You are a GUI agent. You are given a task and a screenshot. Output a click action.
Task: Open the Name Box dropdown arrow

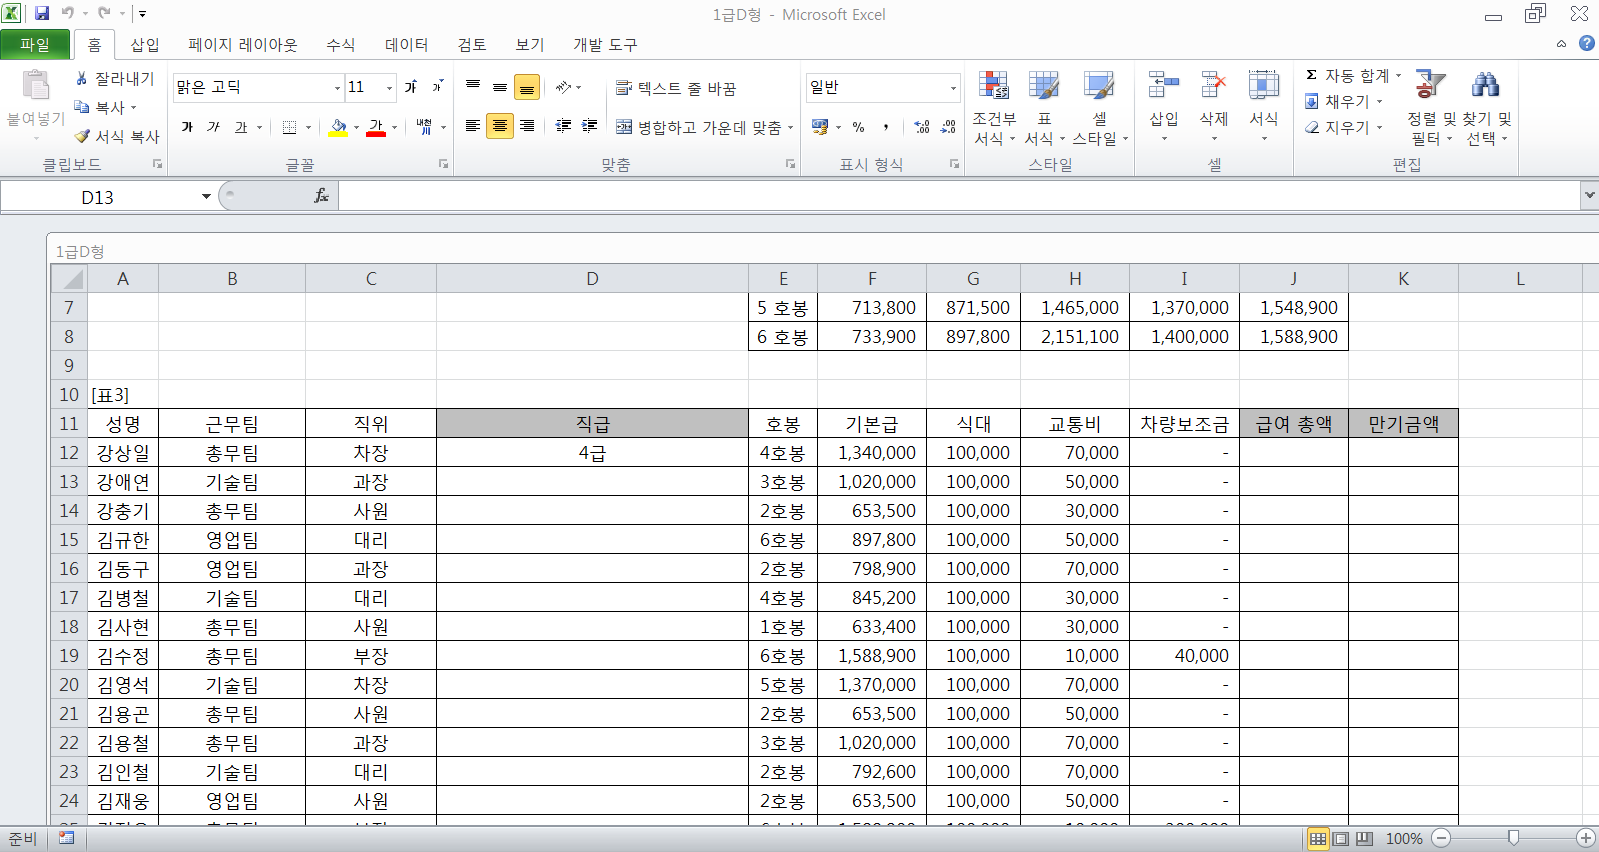point(206,196)
